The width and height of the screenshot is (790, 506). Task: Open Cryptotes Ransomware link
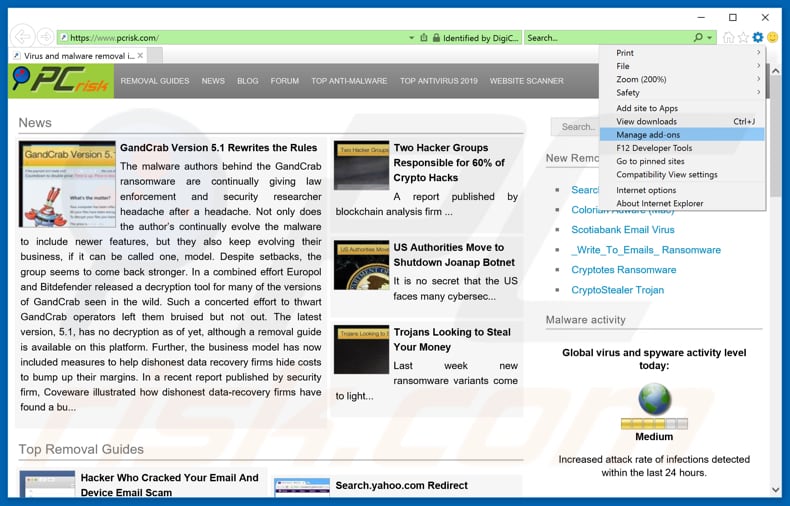[x=624, y=270]
